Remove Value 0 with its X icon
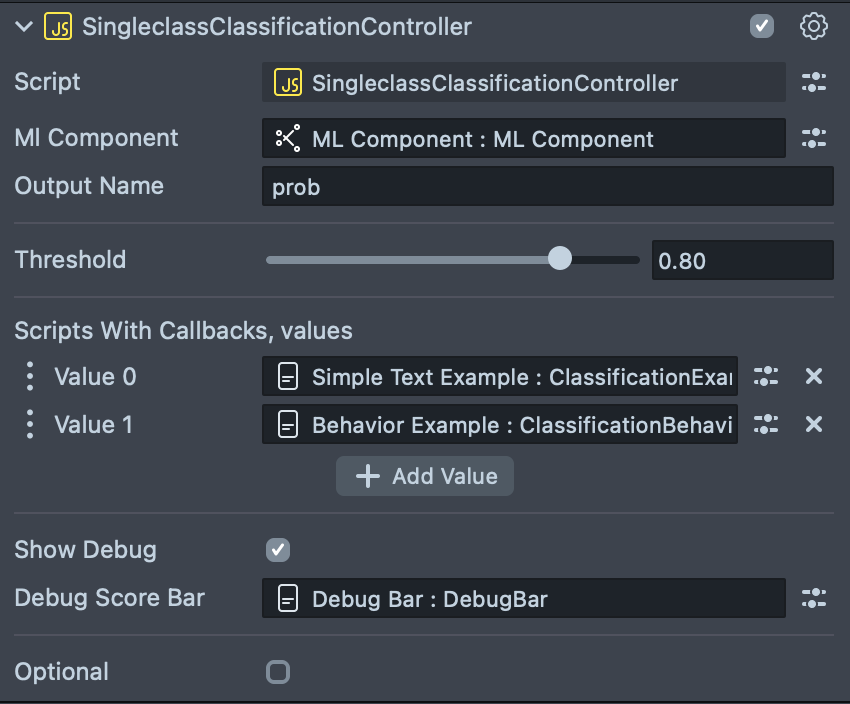850x704 pixels. pyautogui.click(x=814, y=377)
